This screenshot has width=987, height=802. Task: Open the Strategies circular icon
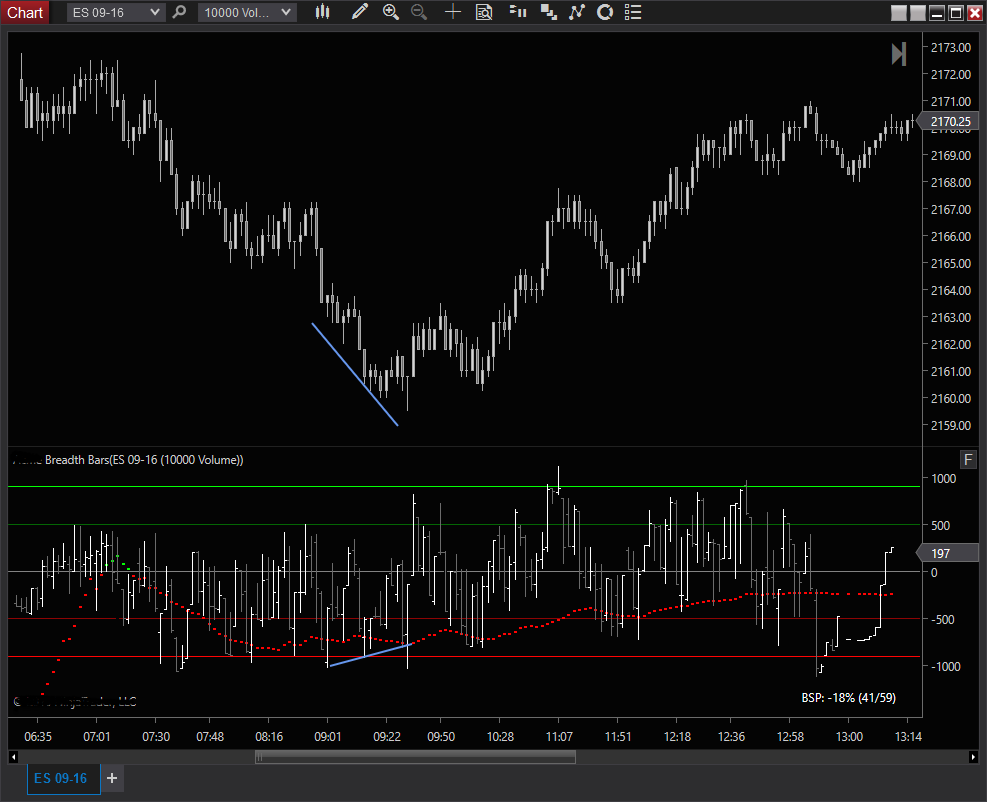(x=604, y=13)
